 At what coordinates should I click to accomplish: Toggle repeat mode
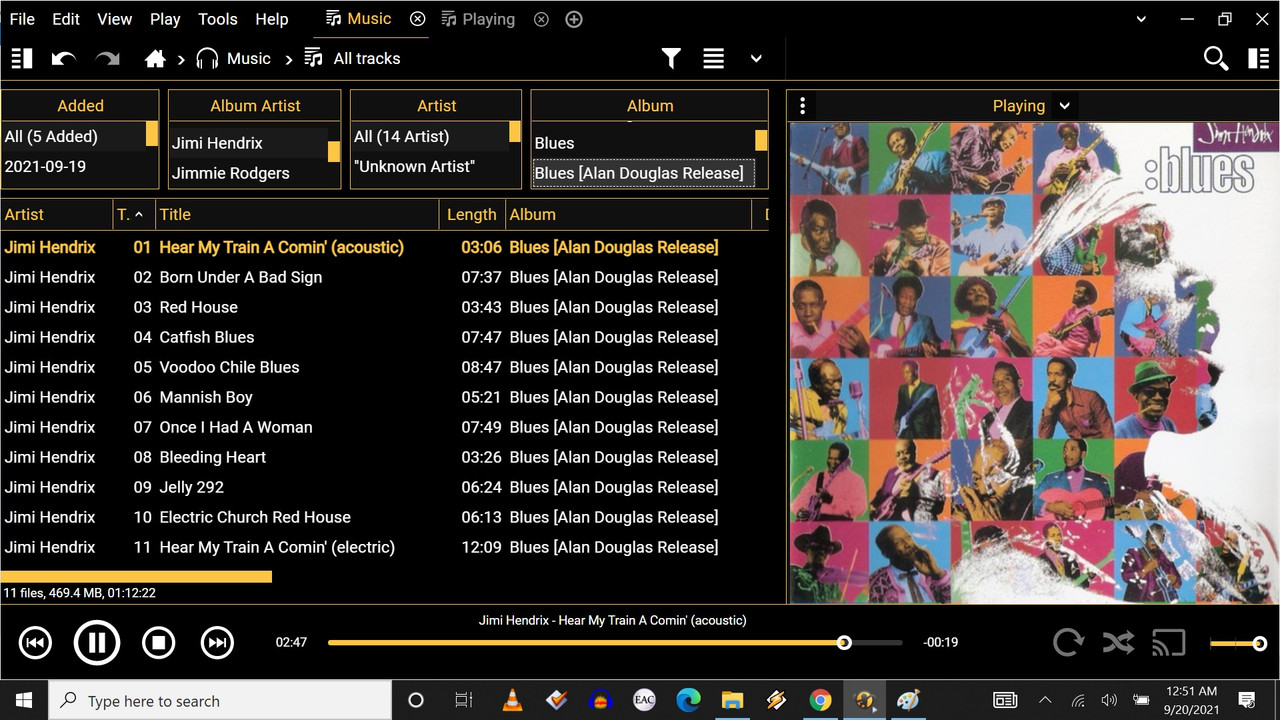[1068, 642]
